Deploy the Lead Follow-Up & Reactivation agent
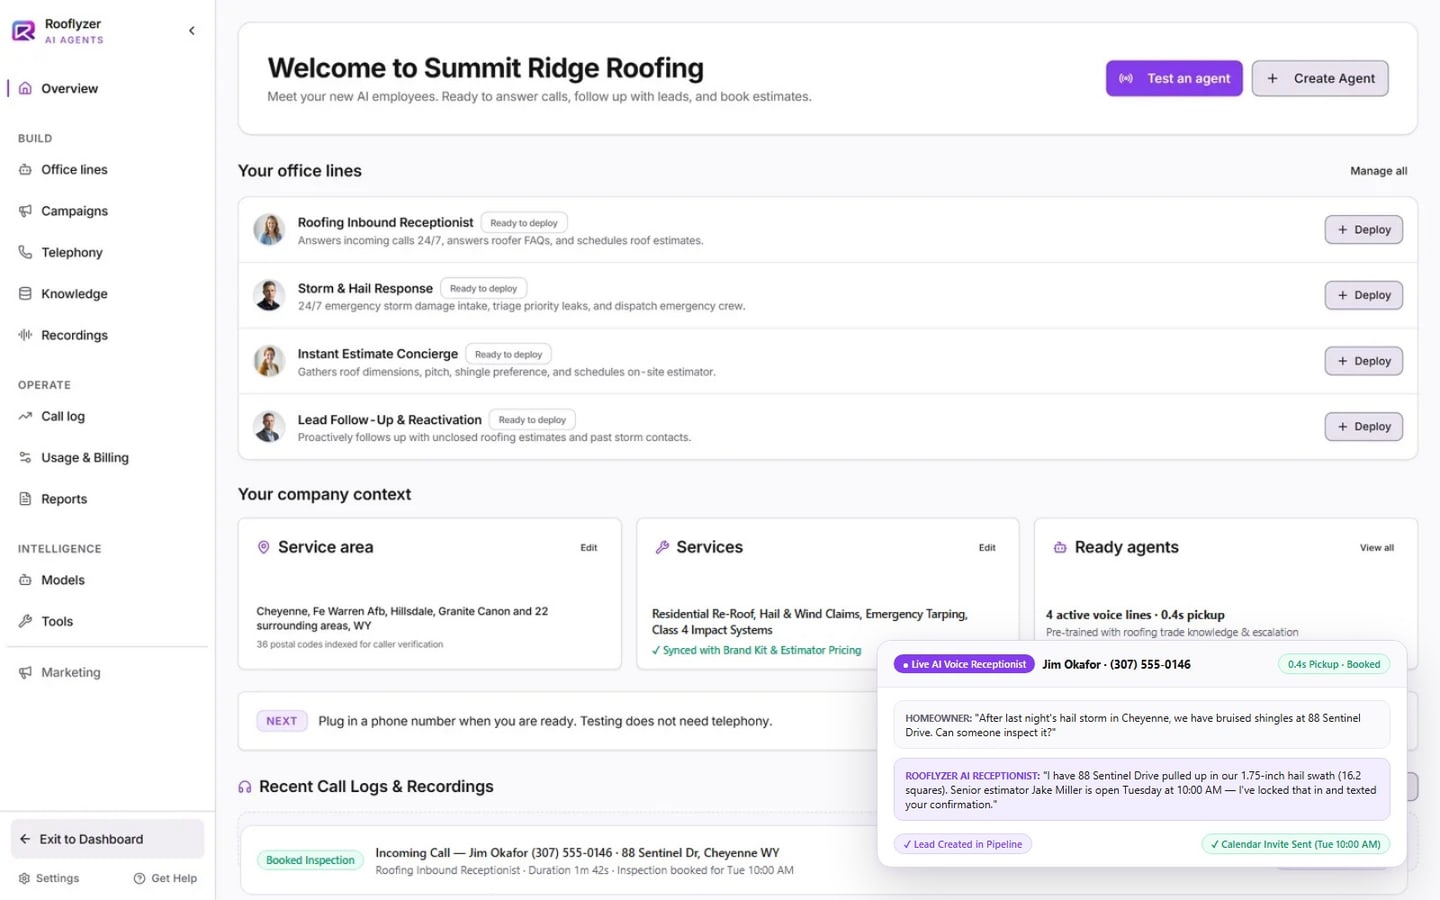The width and height of the screenshot is (1440, 900). (x=1364, y=427)
